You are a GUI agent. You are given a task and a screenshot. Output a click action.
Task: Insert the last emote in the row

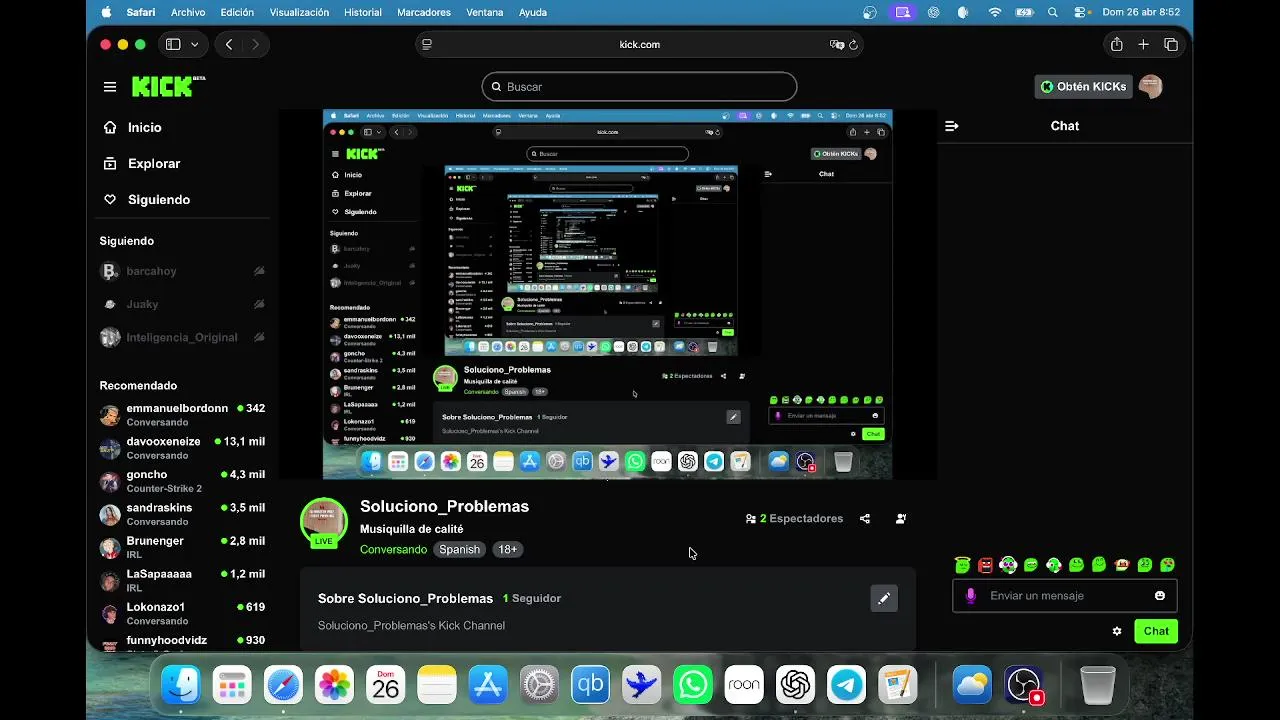click(1167, 565)
